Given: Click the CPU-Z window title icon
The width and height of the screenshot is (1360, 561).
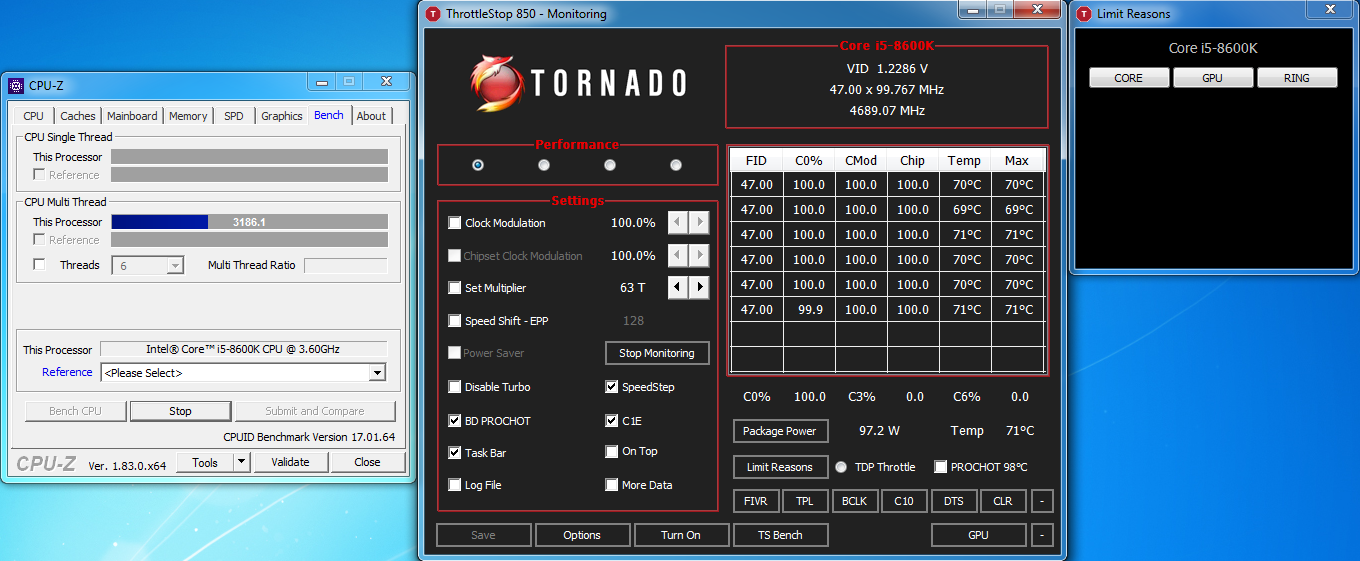Looking at the screenshot, I should (16, 86).
